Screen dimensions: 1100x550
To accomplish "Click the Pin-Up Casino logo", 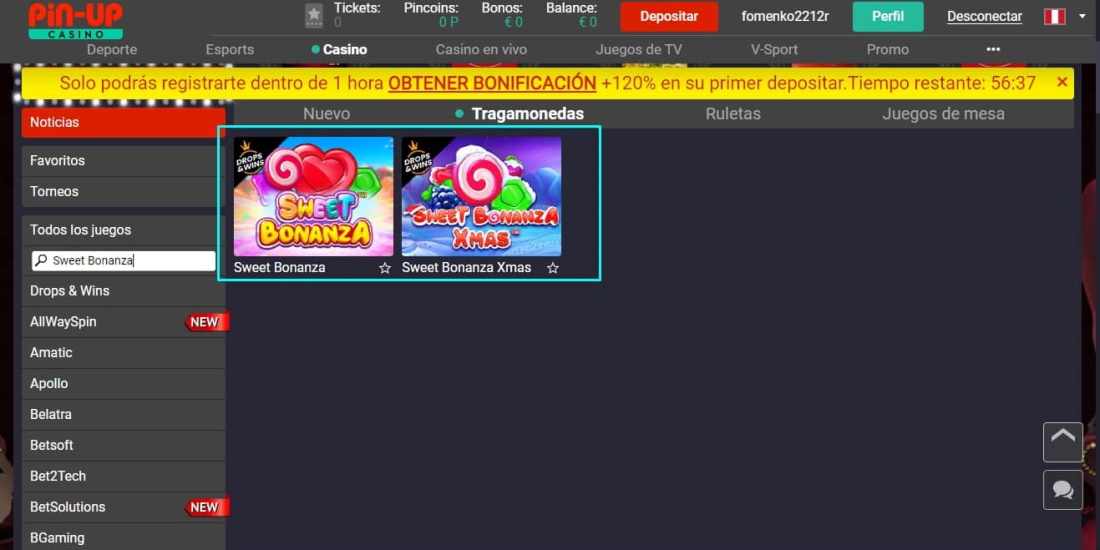I will pos(75,20).
